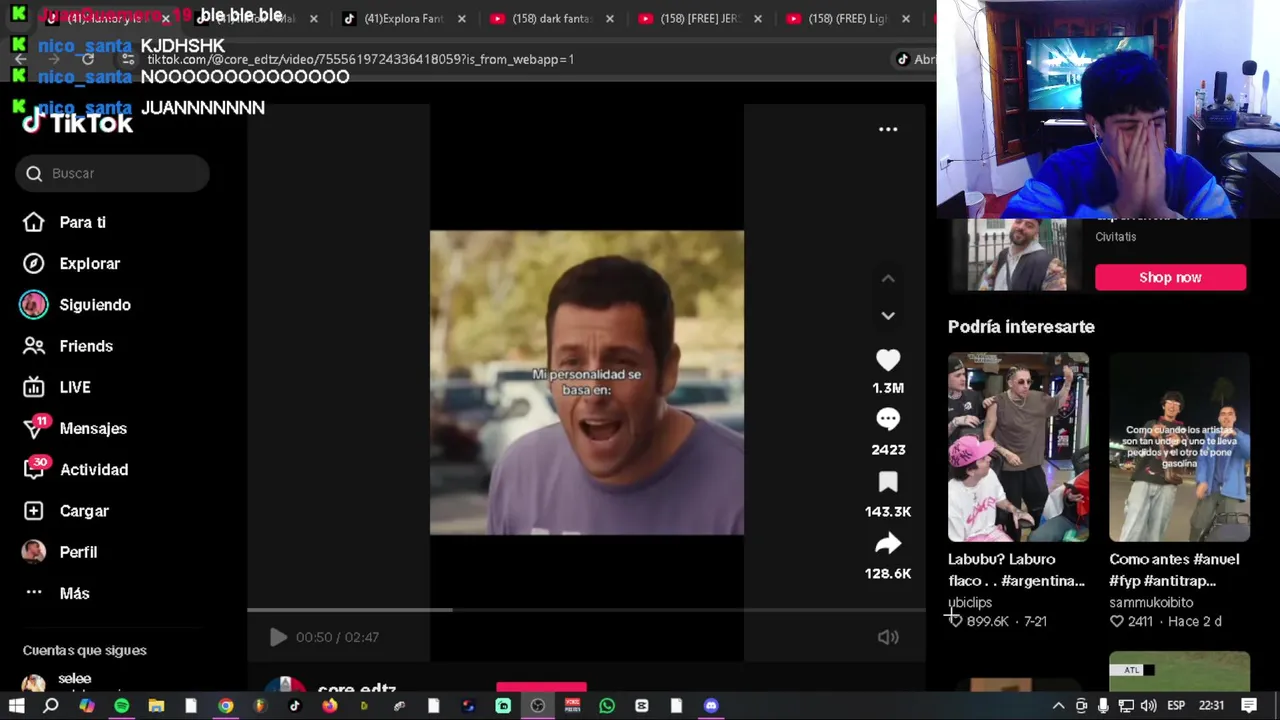Open the system volume control
The width and height of the screenshot is (1280, 720).
(x=1148, y=706)
